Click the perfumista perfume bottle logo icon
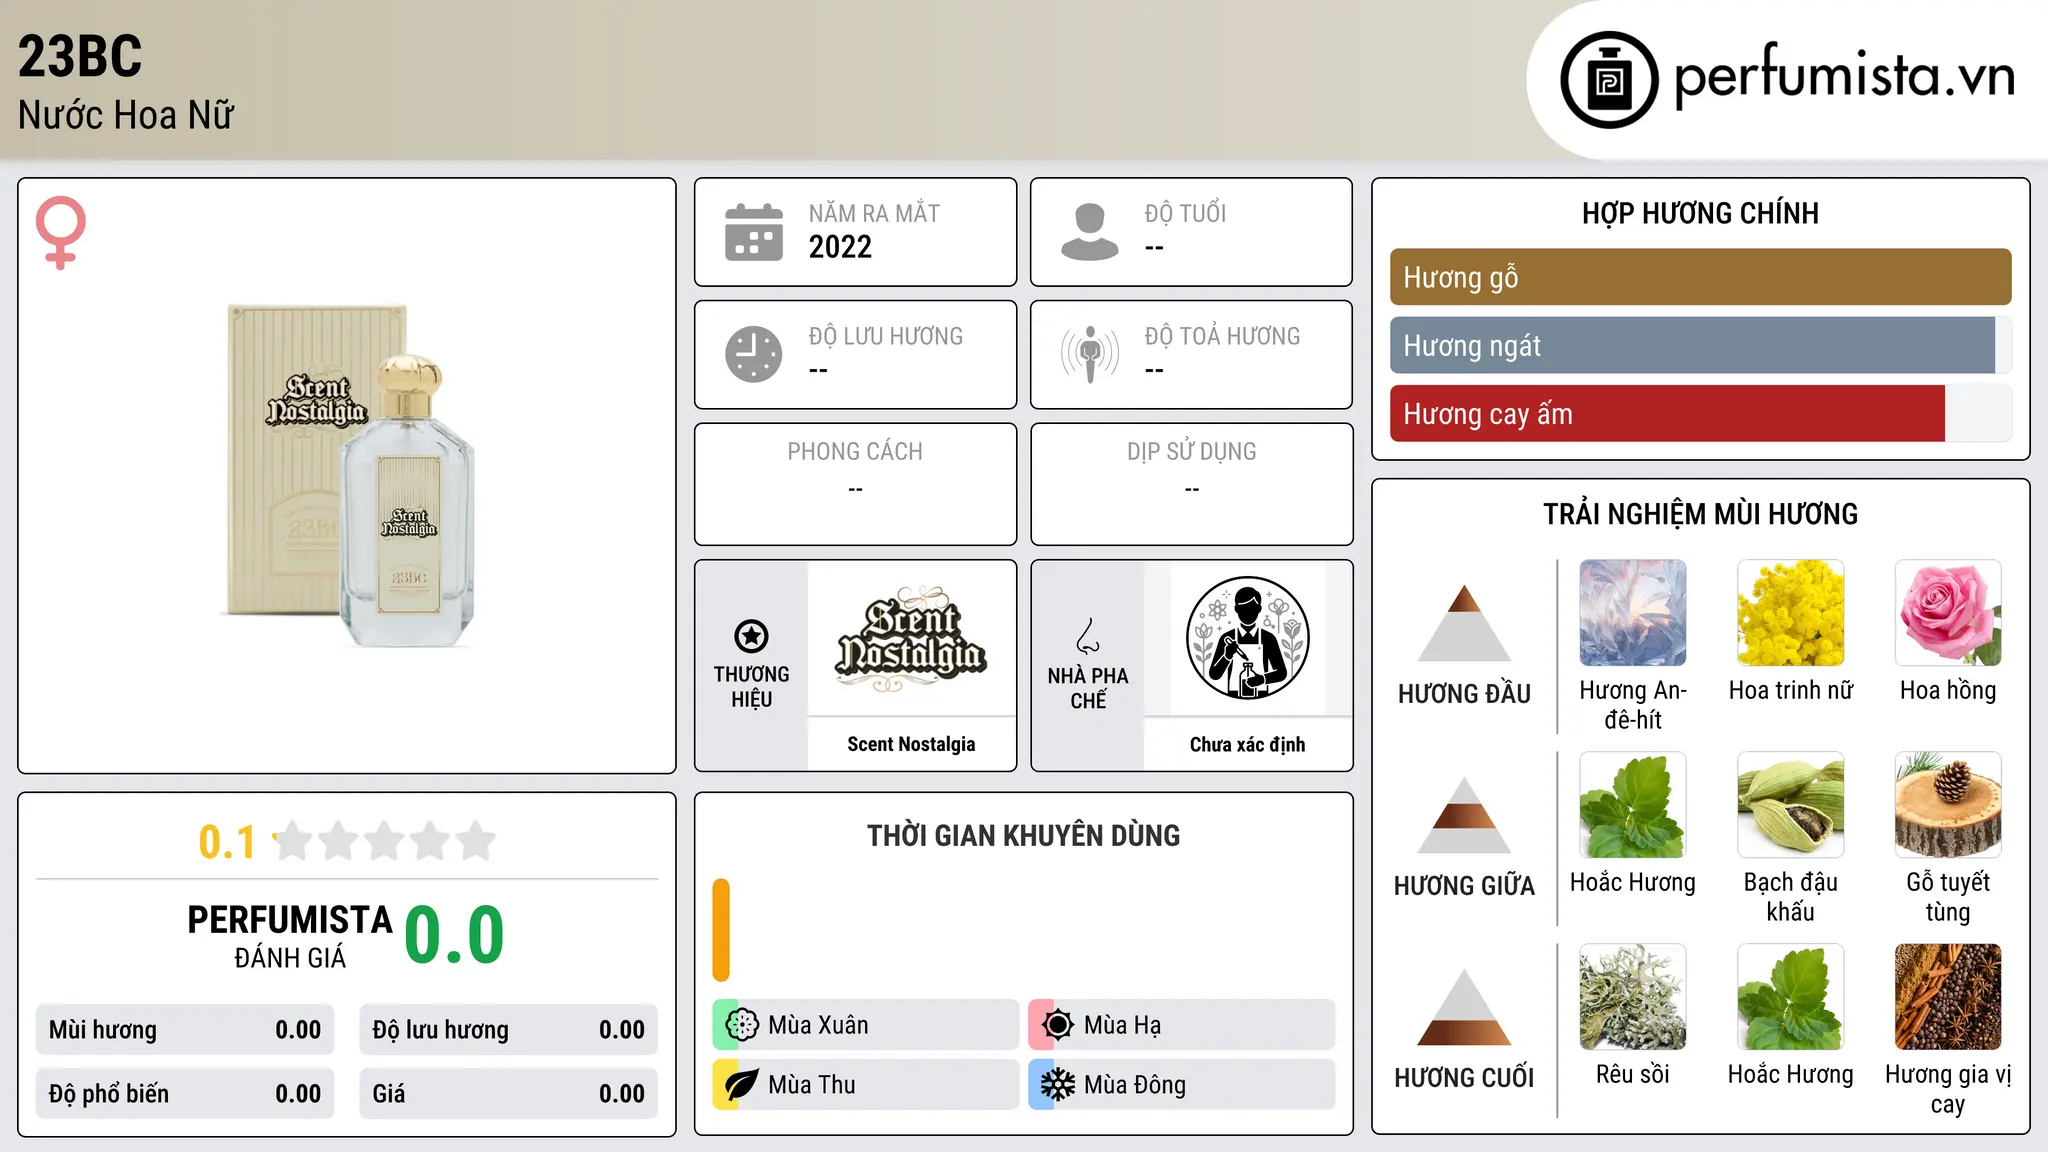 [1609, 80]
